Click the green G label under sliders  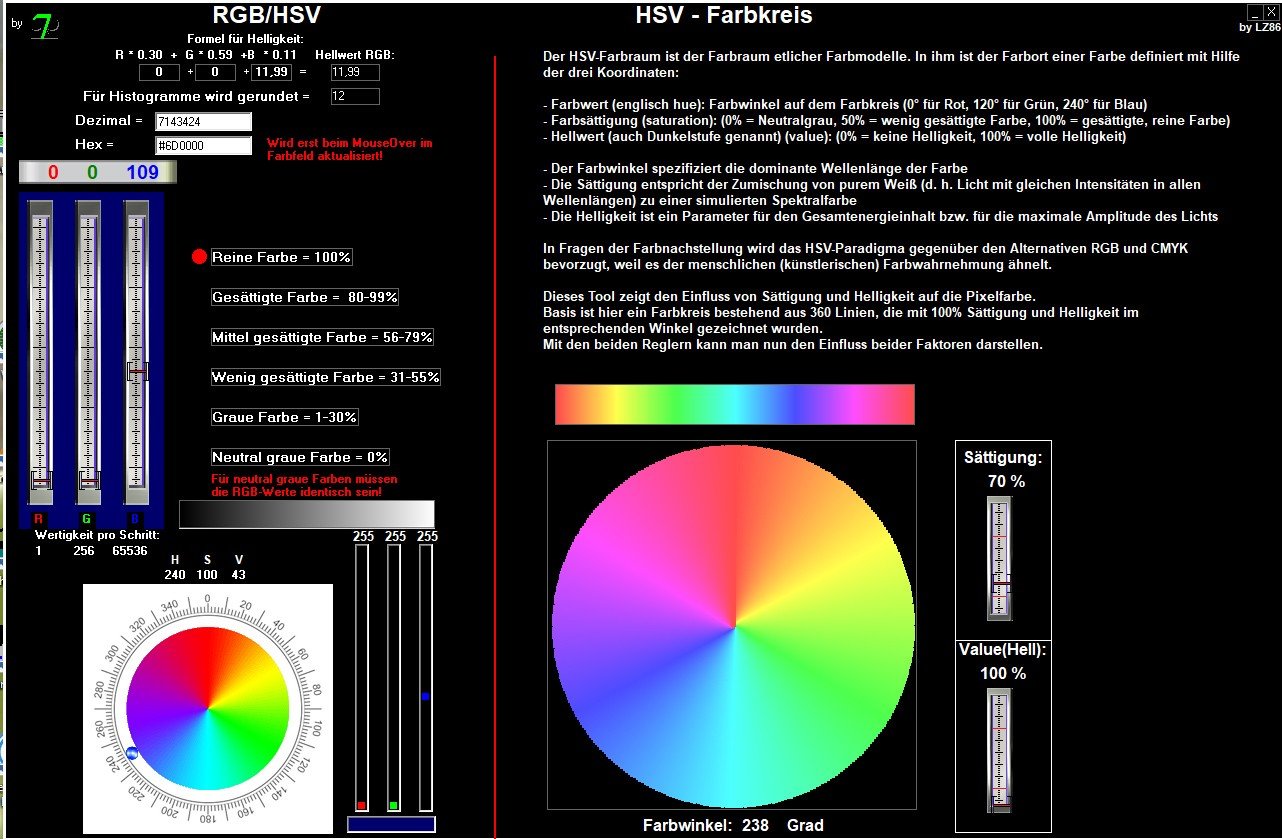pyautogui.click(x=87, y=519)
